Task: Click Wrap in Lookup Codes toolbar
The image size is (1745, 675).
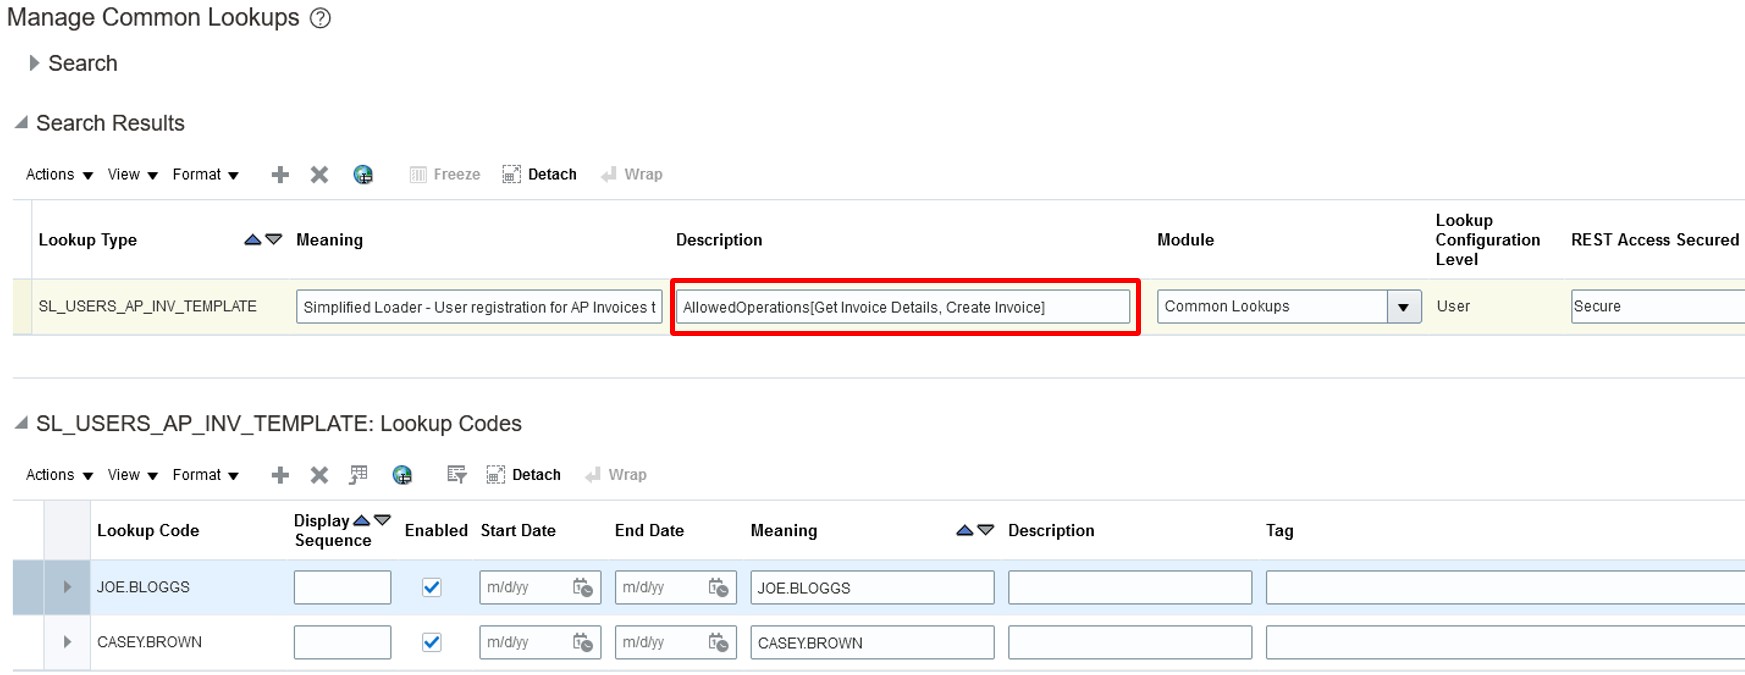Action: click(x=616, y=474)
